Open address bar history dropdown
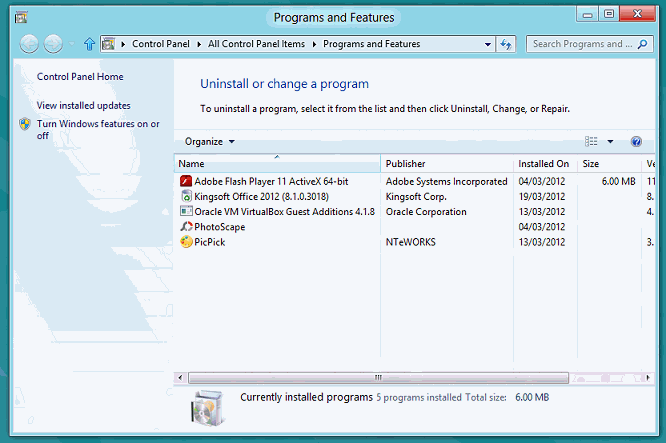Viewport: 666px width, 443px height. tap(488, 44)
